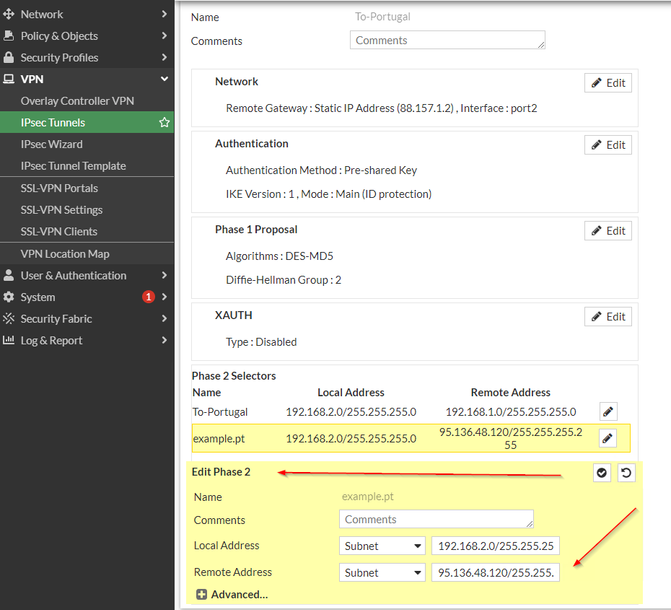Click the red System notification badge

(148, 297)
